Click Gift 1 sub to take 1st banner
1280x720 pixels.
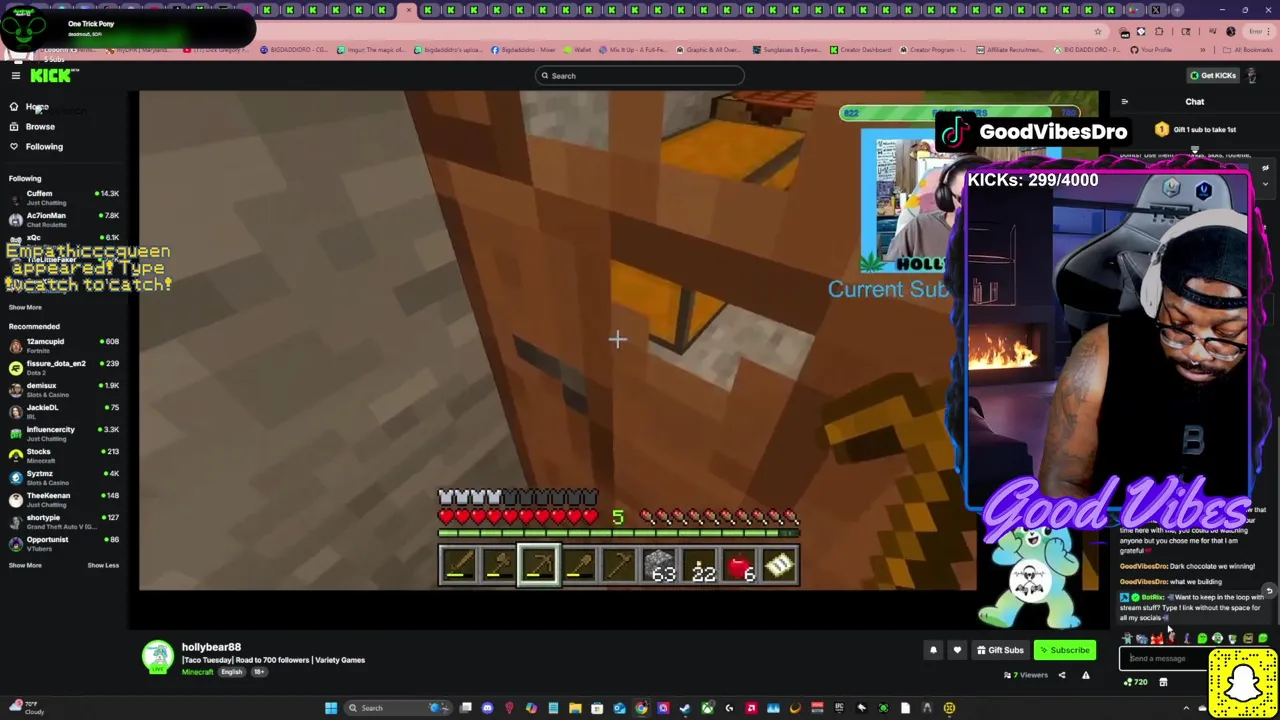tap(1195, 130)
